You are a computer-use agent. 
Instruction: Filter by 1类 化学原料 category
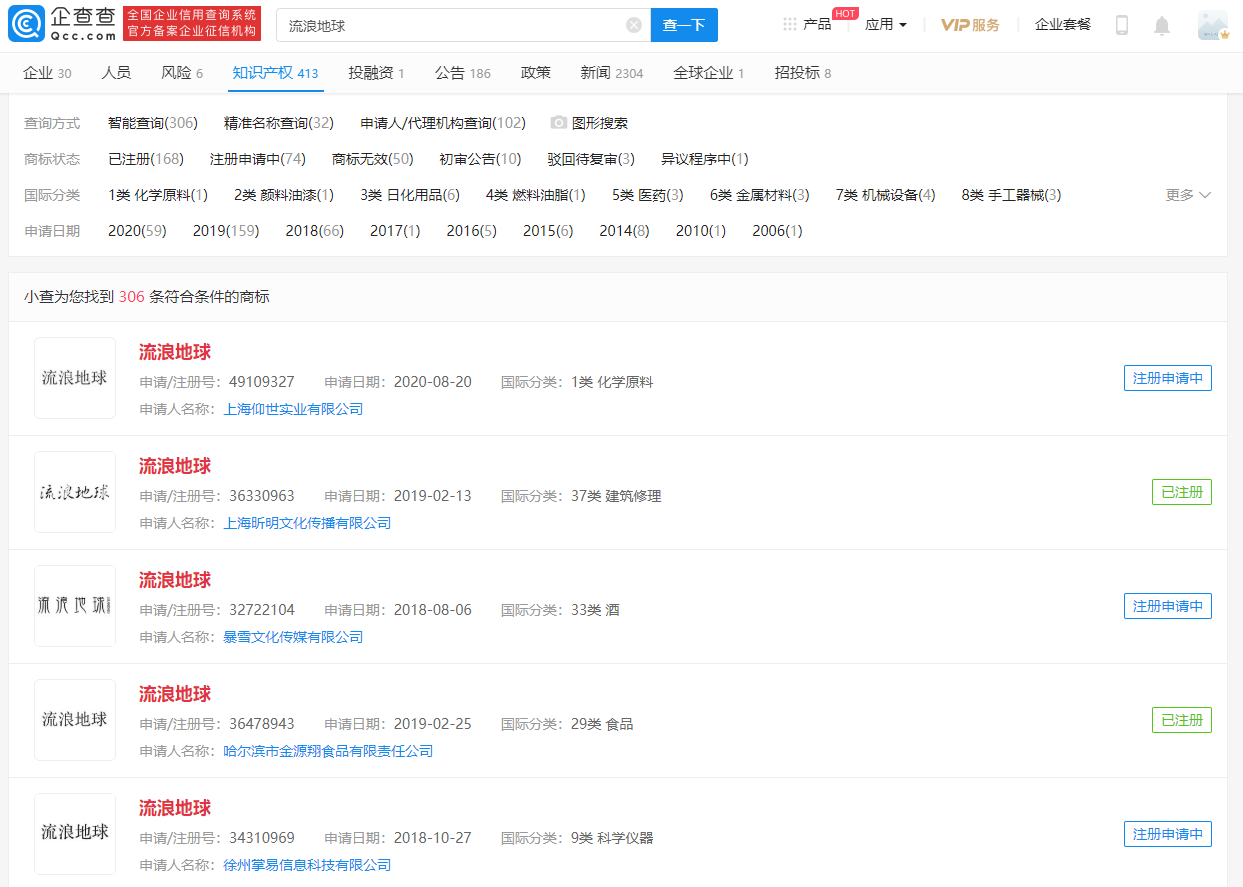pos(158,195)
